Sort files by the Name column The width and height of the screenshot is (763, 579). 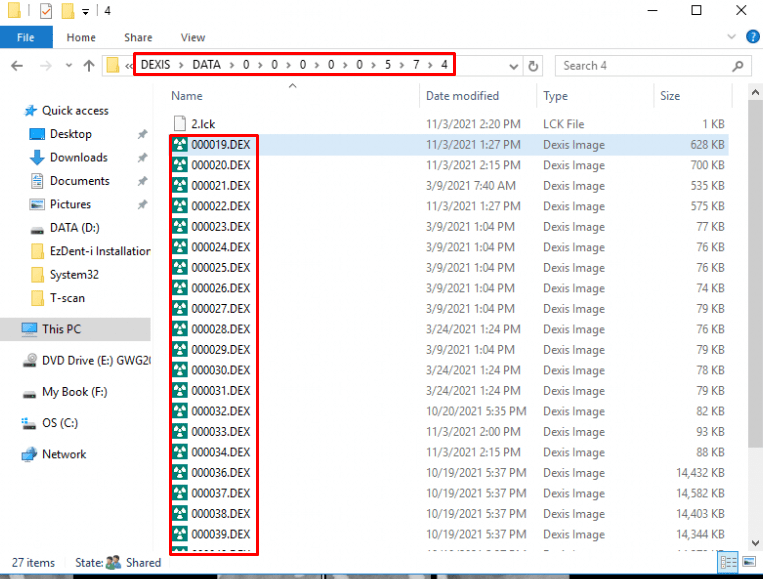pyautogui.click(x=187, y=96)
